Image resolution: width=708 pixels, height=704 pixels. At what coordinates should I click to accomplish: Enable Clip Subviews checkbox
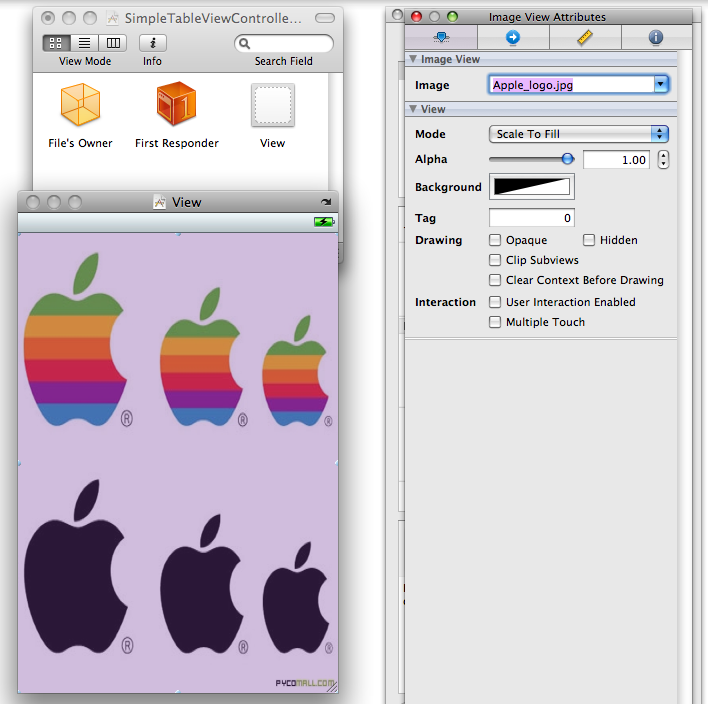(495, 260)
